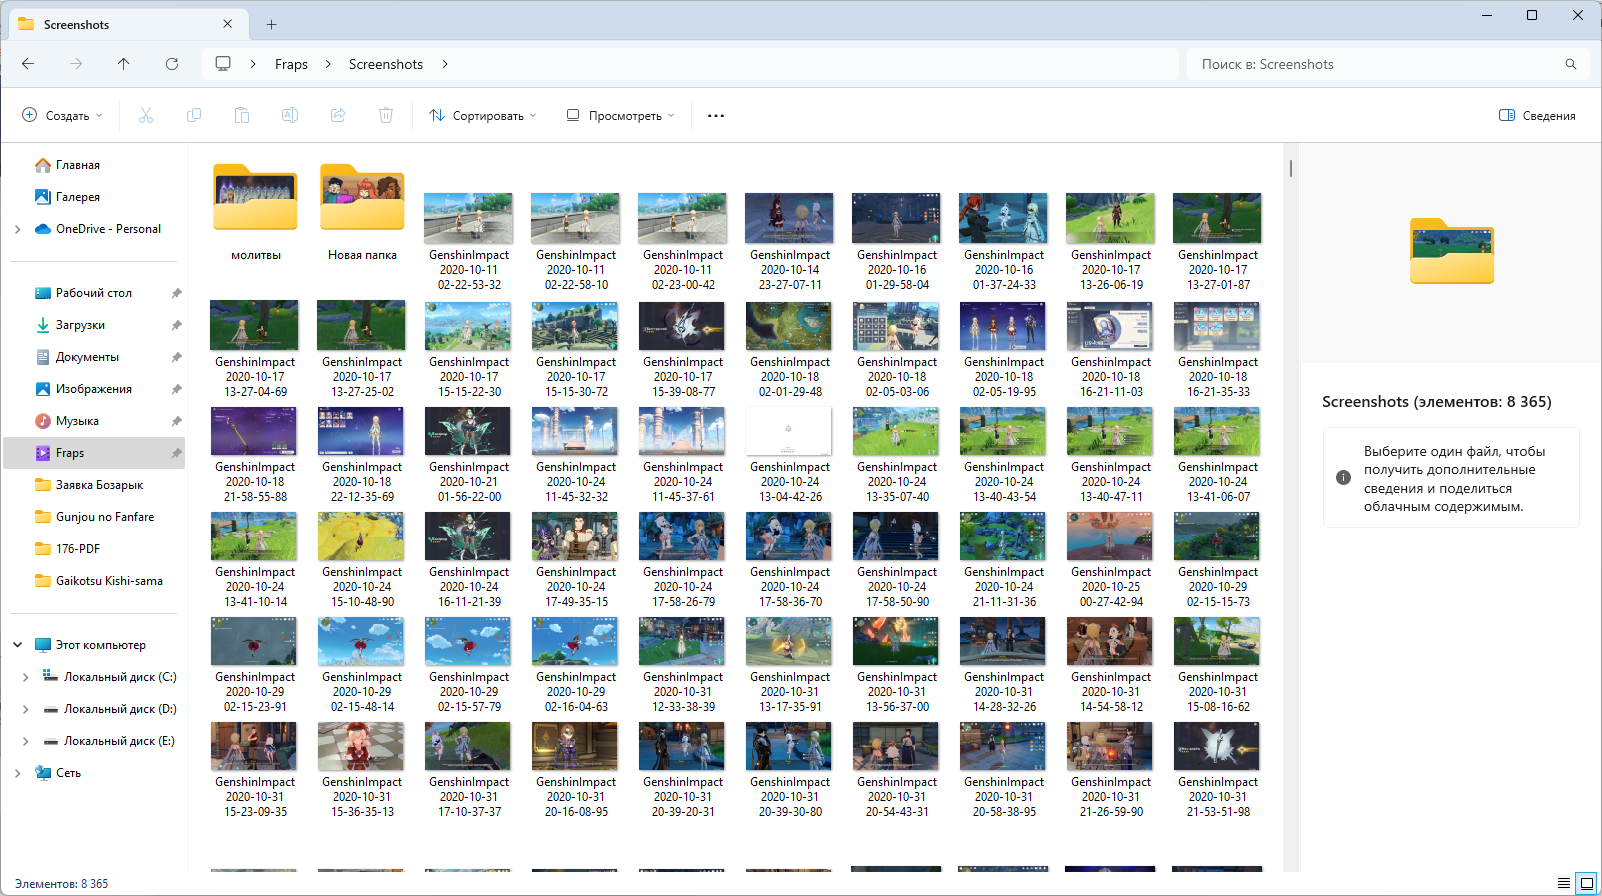Click the Rename icon in toolbar
This screenshot has width=1602, height=896.
coord(290,116)
